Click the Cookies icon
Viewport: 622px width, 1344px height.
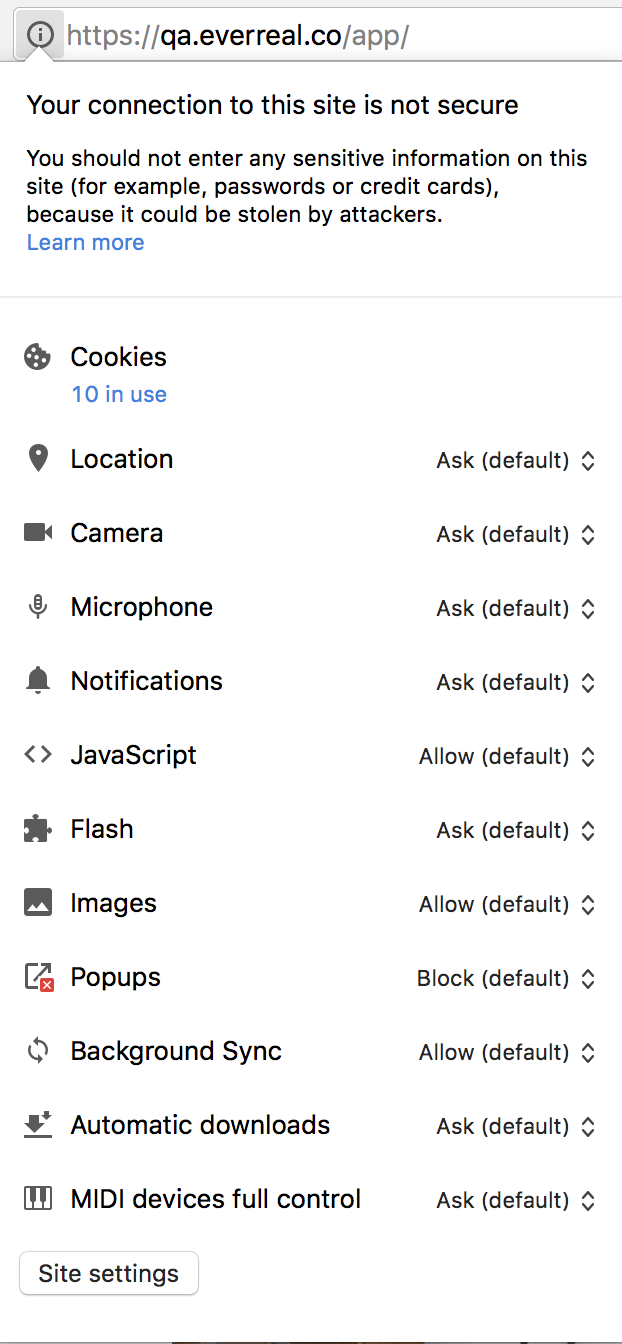pyautogui.click(x=37, y=357)
